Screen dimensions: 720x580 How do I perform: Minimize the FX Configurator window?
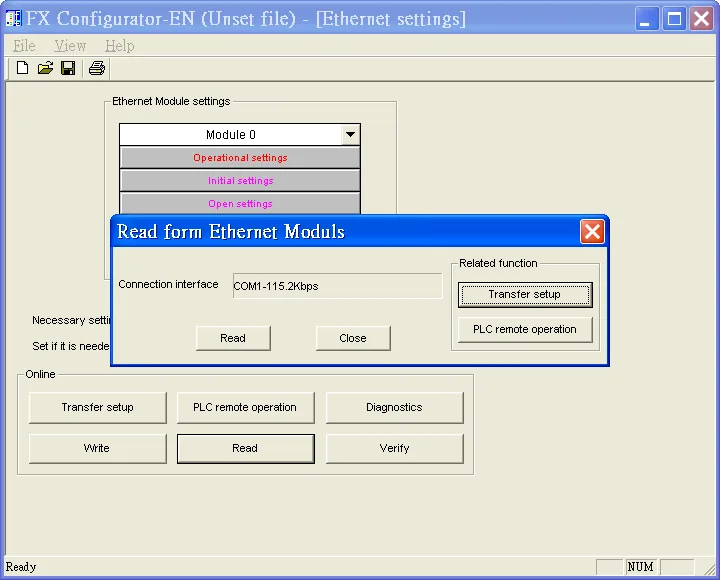647,19
